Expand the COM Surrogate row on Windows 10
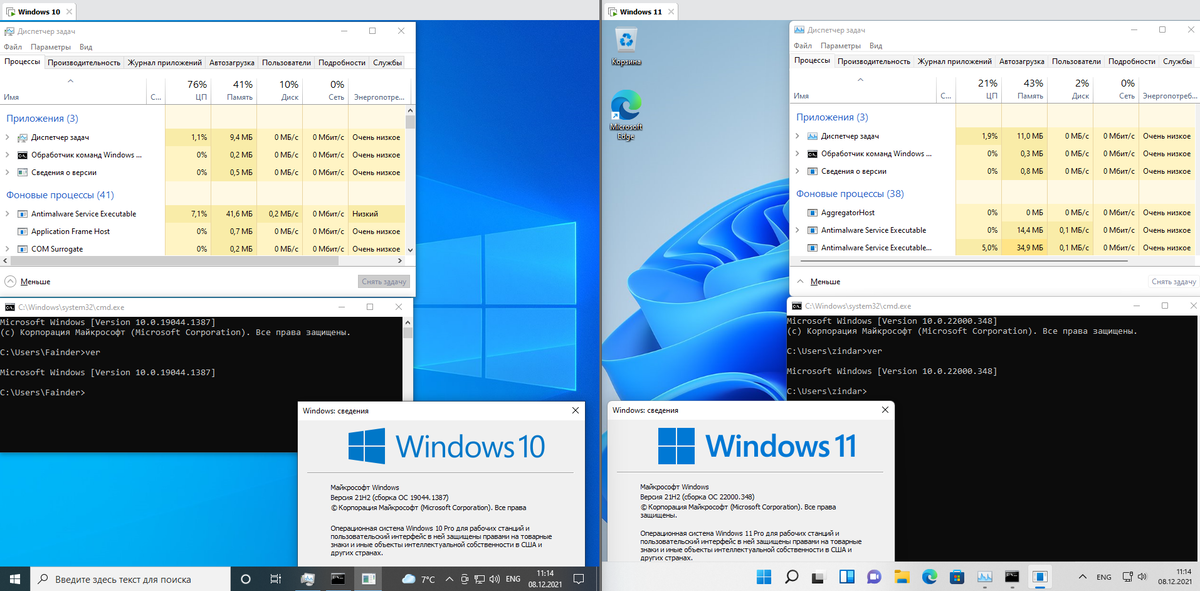Screen dimensions: 1200x591 8,248
